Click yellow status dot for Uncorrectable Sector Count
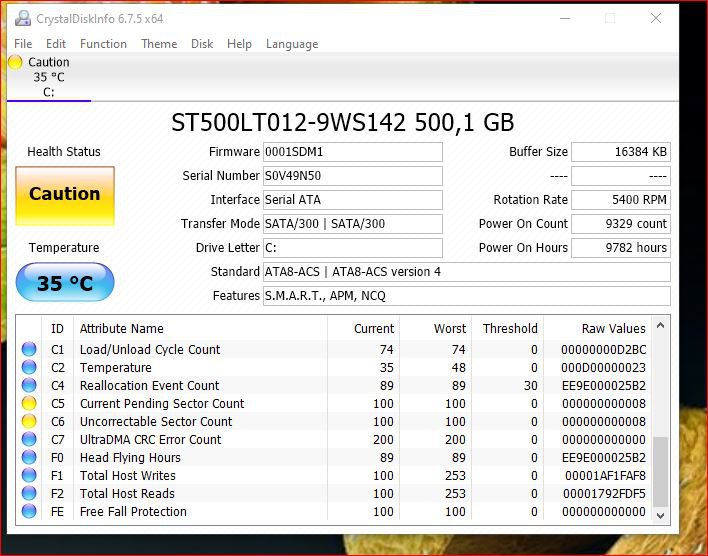Image resolution: width=708 pixels, height=556 pixels. pos(29,421)
